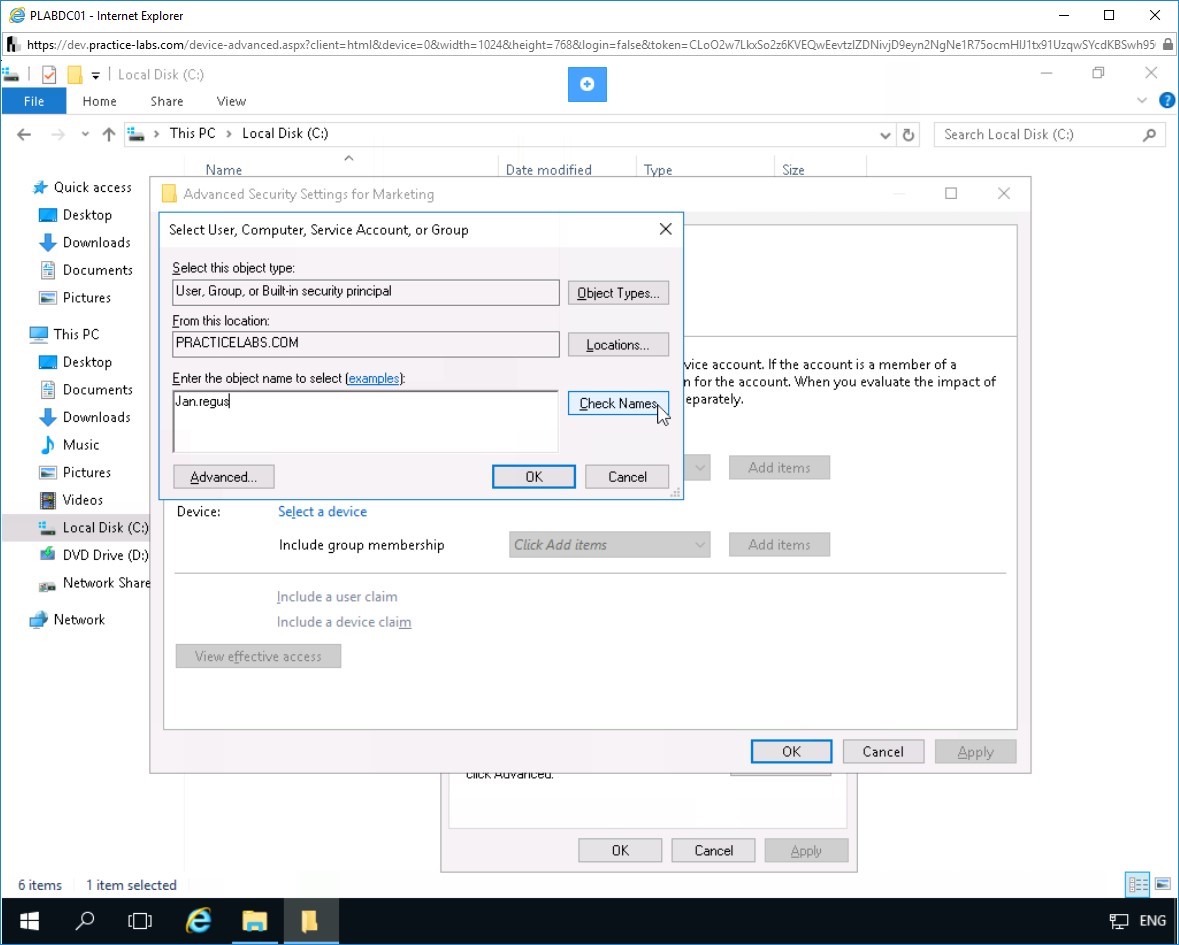Open the View ribbon tab
Viewport: 1179px width, 945px height.
[231, 101]
